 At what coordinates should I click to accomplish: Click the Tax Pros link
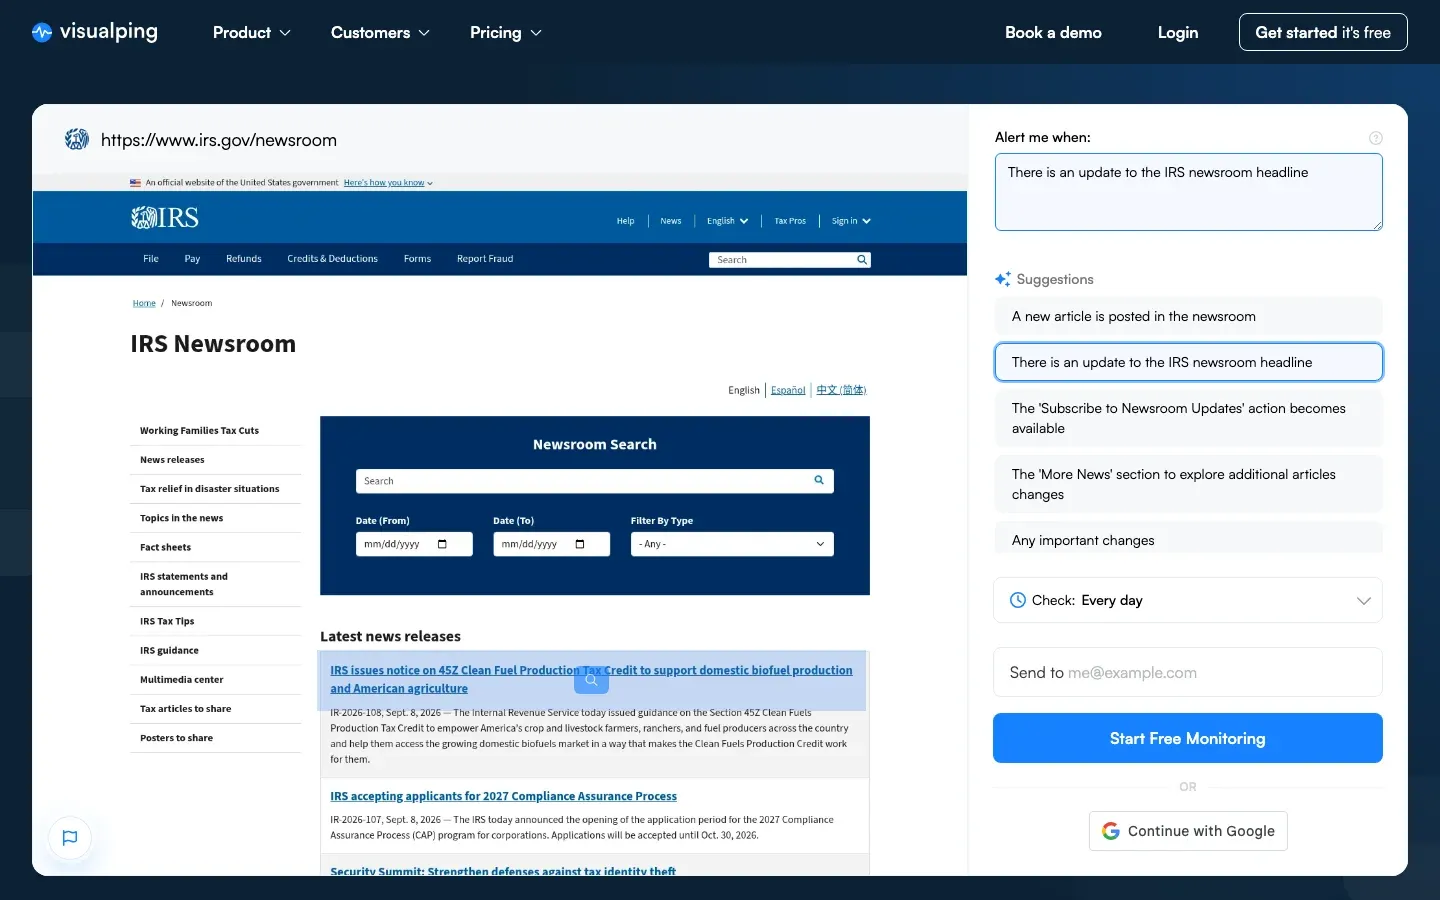click(x=790, y=221)
